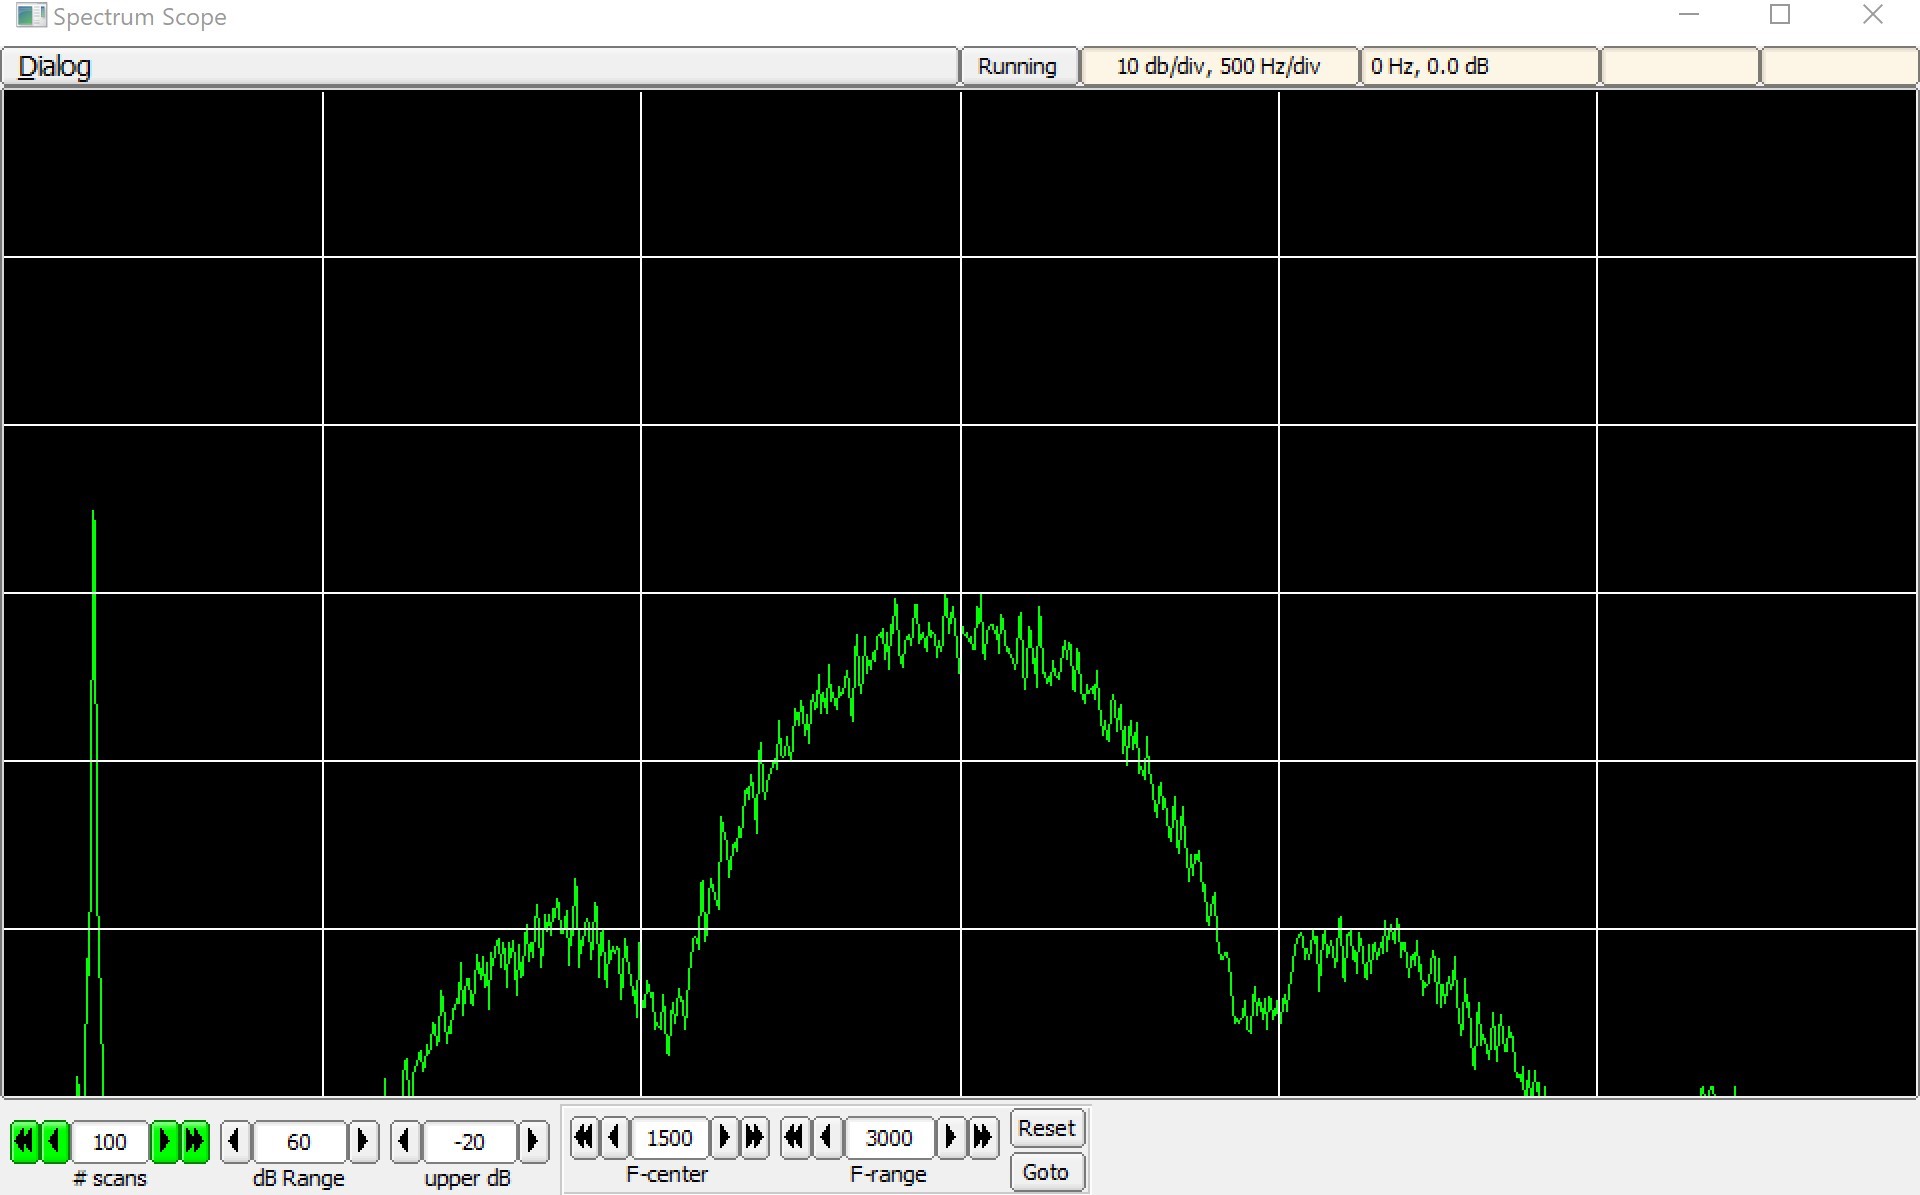Decrease dB Range with left arrow
Screen dimensions: 1920x1195
[x=235, y=1141]
